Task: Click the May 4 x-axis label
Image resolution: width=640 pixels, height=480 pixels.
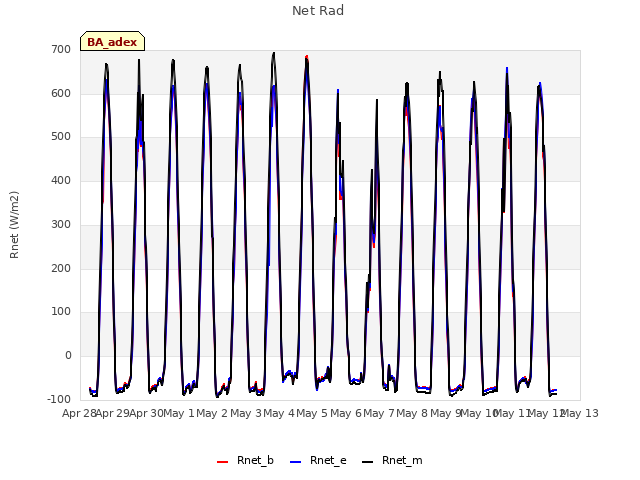Action: 279,413
